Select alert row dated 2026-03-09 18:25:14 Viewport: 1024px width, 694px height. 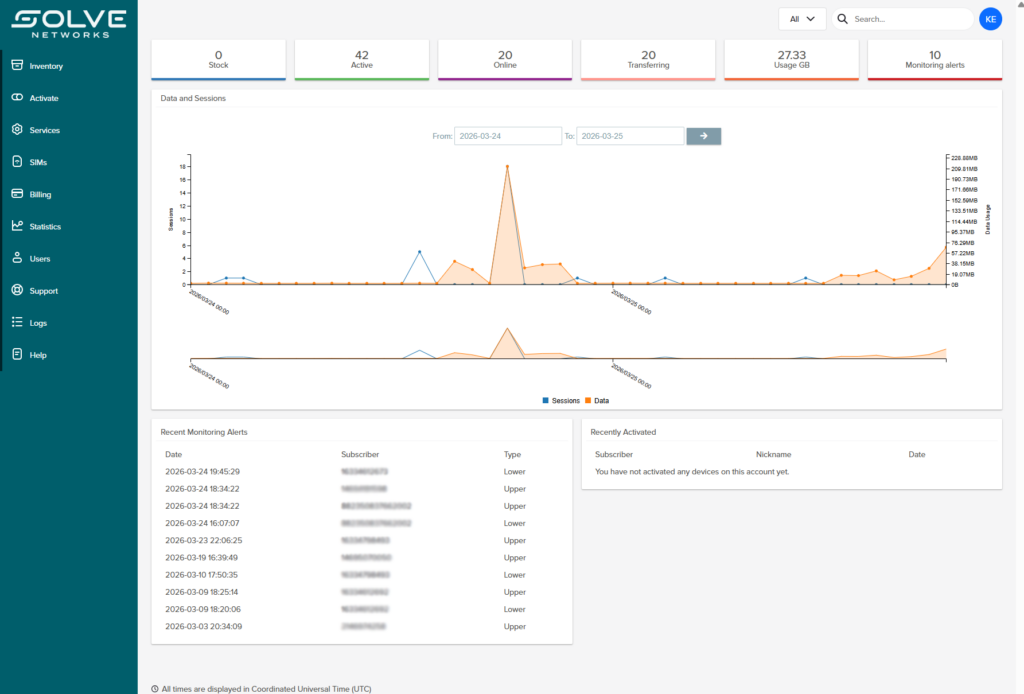[x=361, y=592]
